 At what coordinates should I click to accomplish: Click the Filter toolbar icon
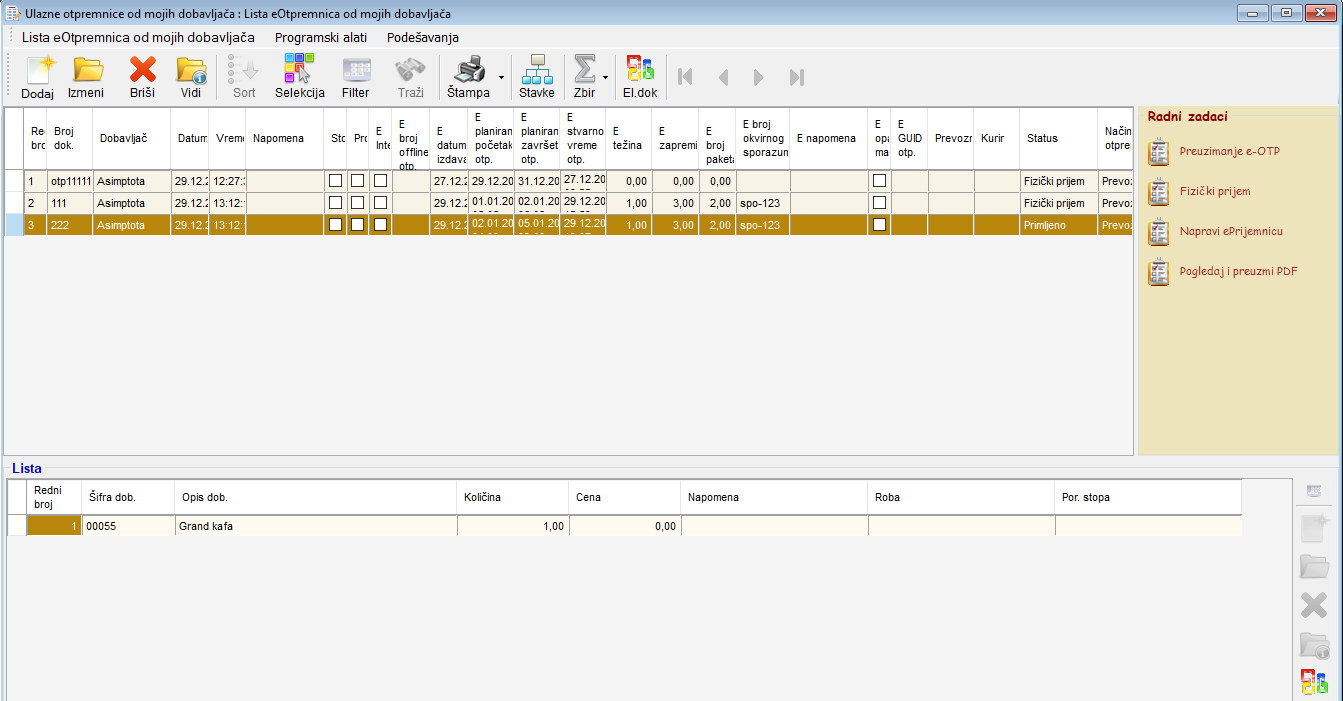355,76
